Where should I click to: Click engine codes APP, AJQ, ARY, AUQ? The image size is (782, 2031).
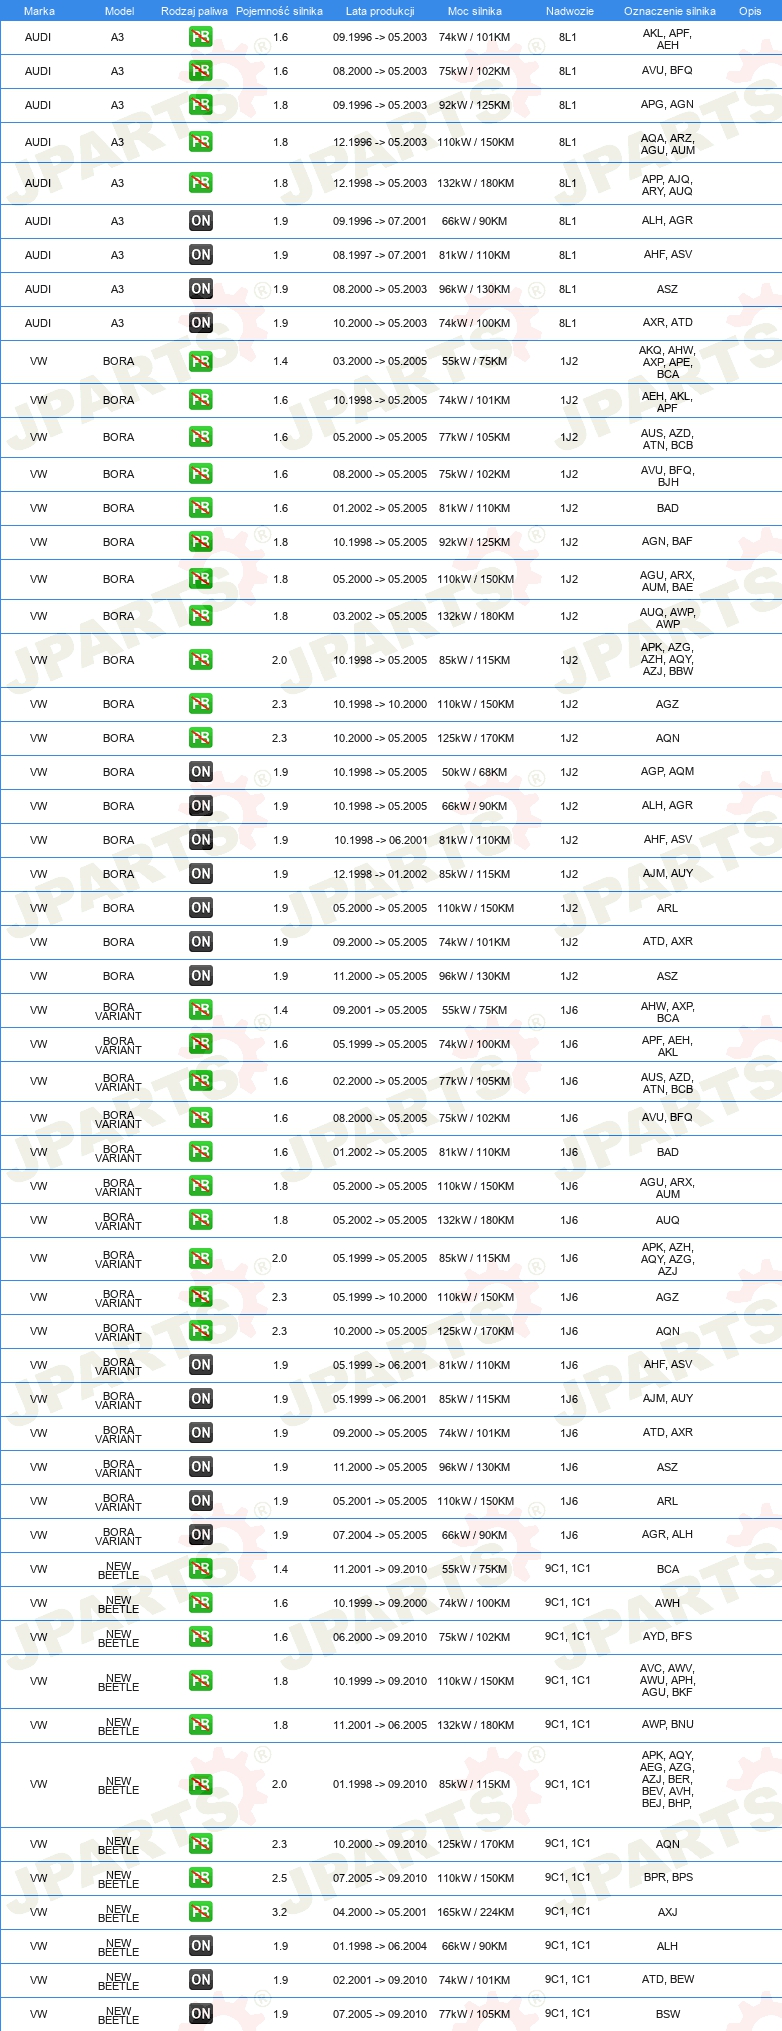point(668,185)
